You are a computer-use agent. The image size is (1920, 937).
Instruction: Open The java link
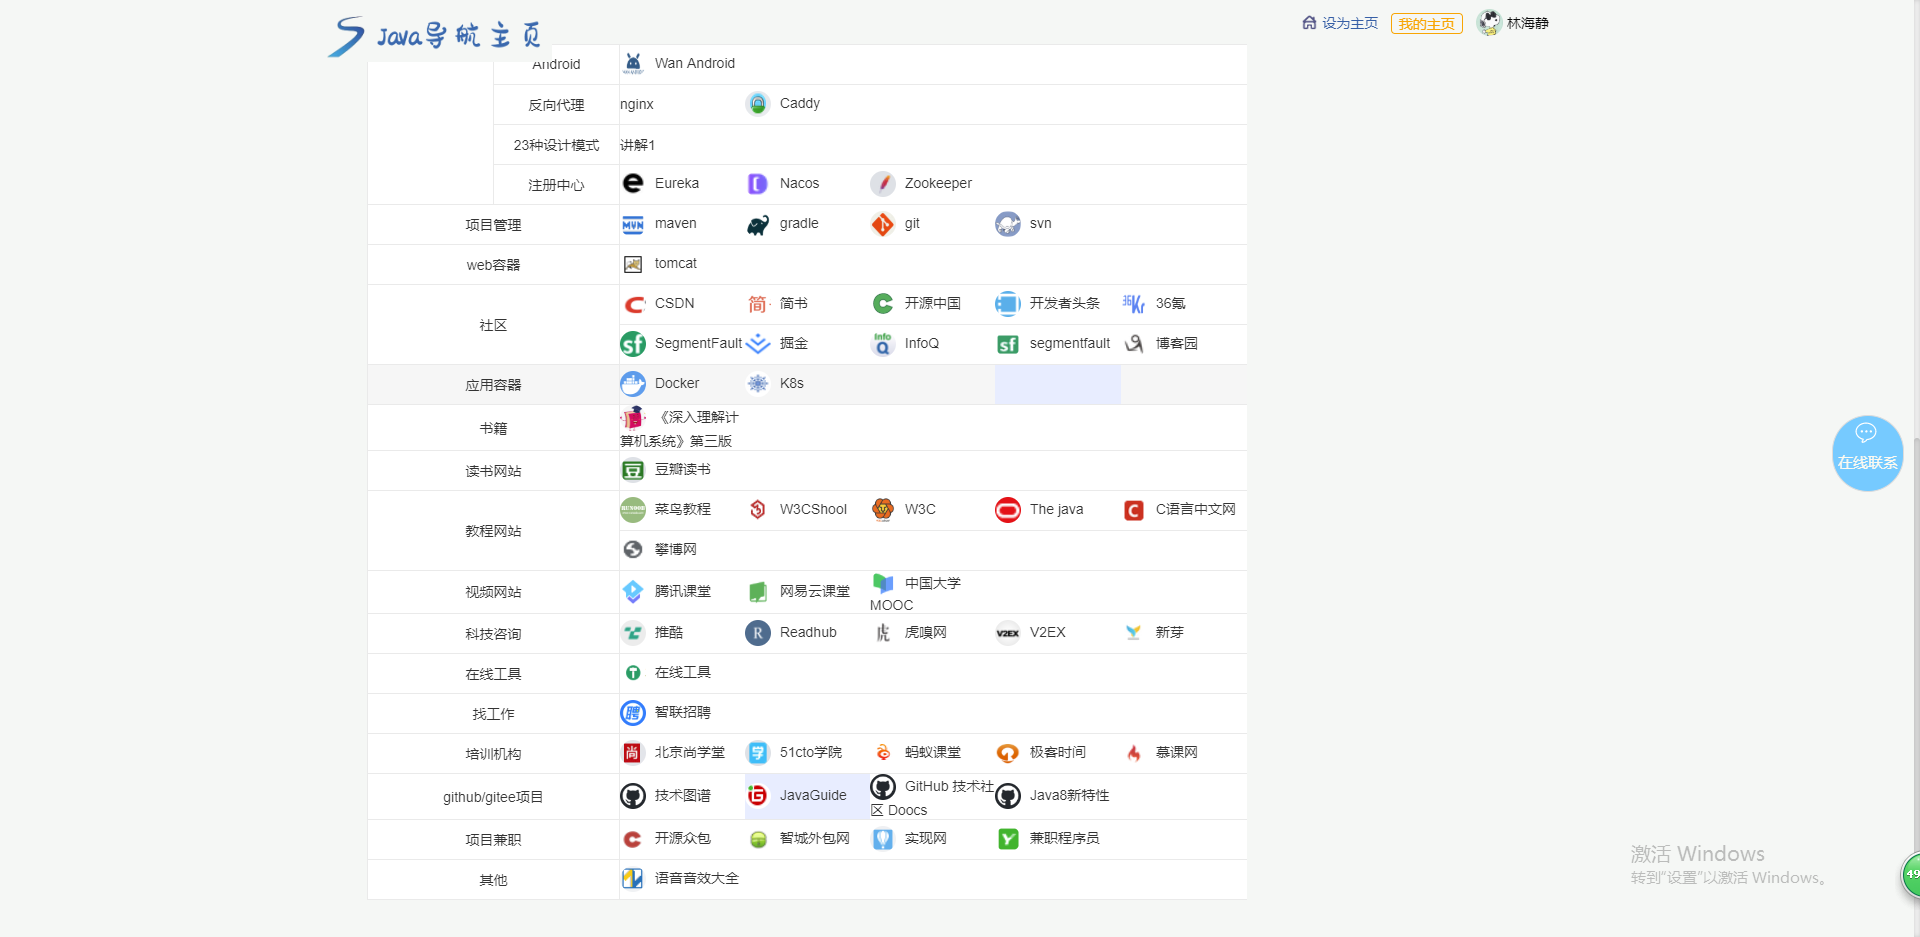pyautogui.click(x=1057, y=509)
